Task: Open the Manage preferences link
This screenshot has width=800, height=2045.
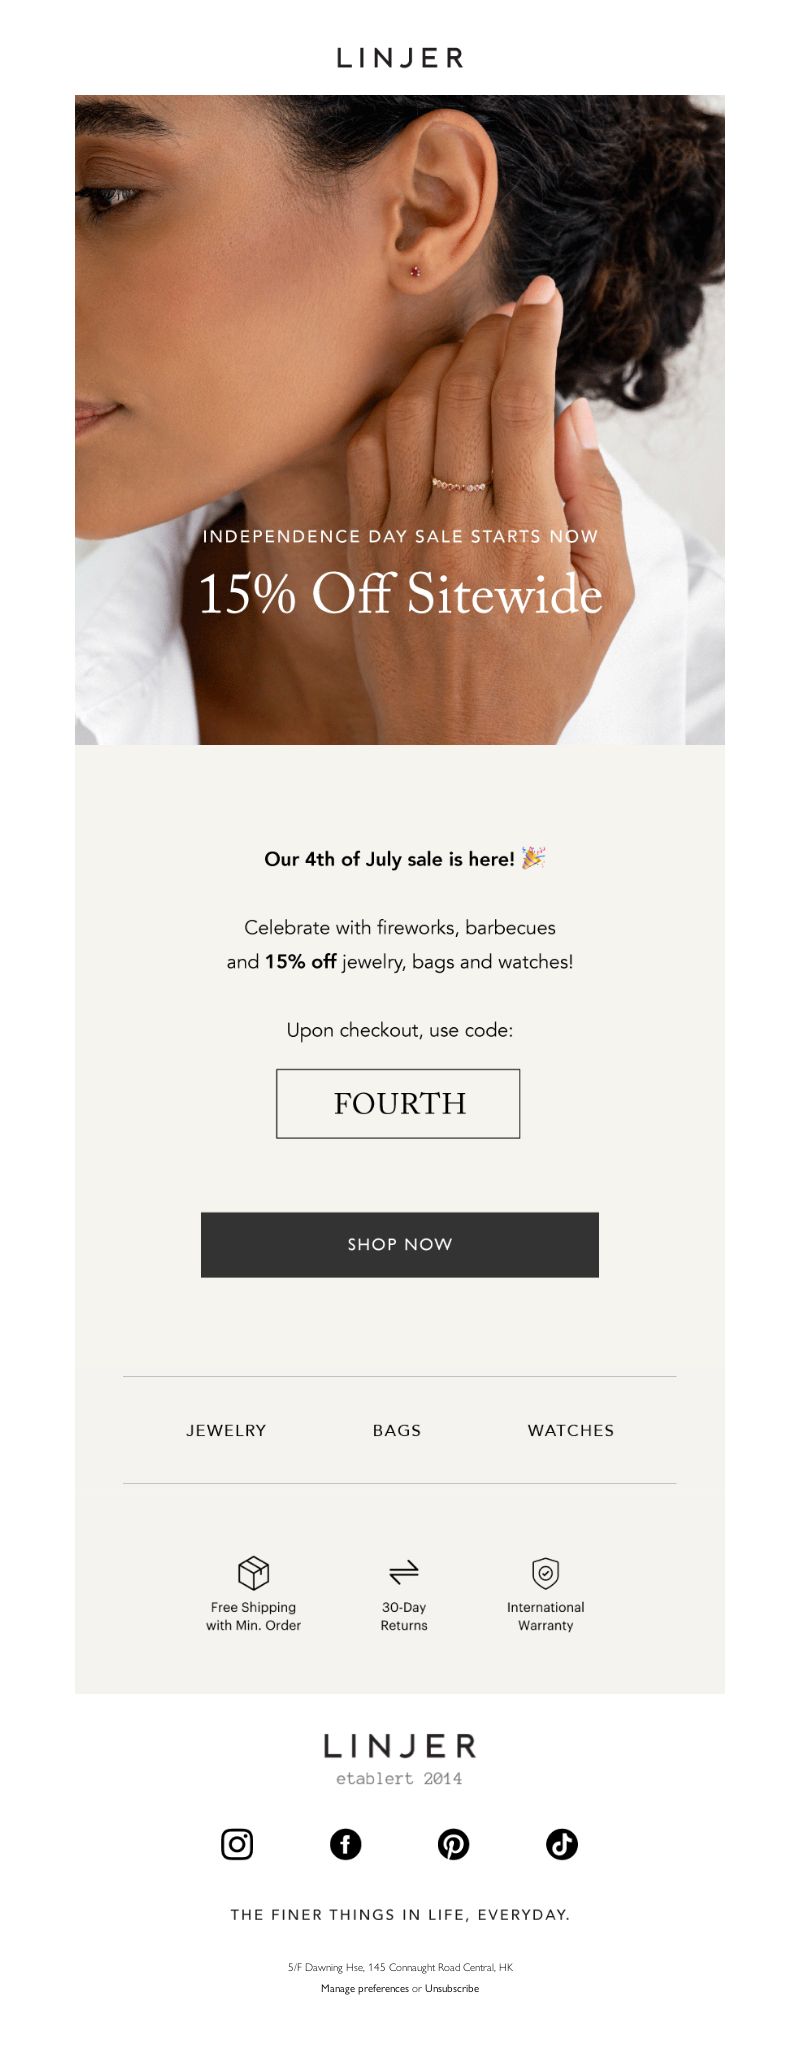Action: pos(365,1988)
